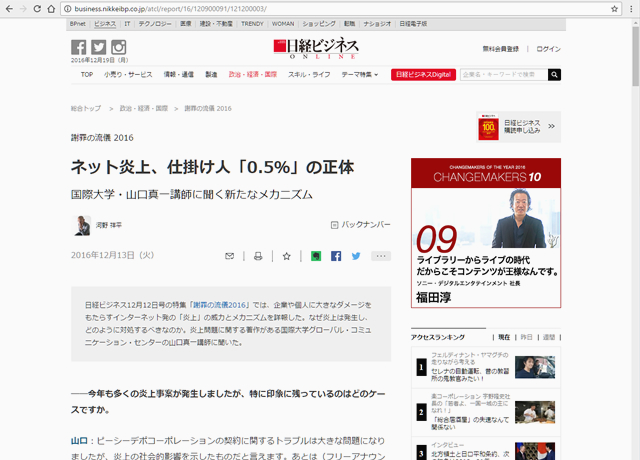Open the Changemakers 10 福田淳 banner
The width and height of the screenshot is (640, 460).
[485, 233]
